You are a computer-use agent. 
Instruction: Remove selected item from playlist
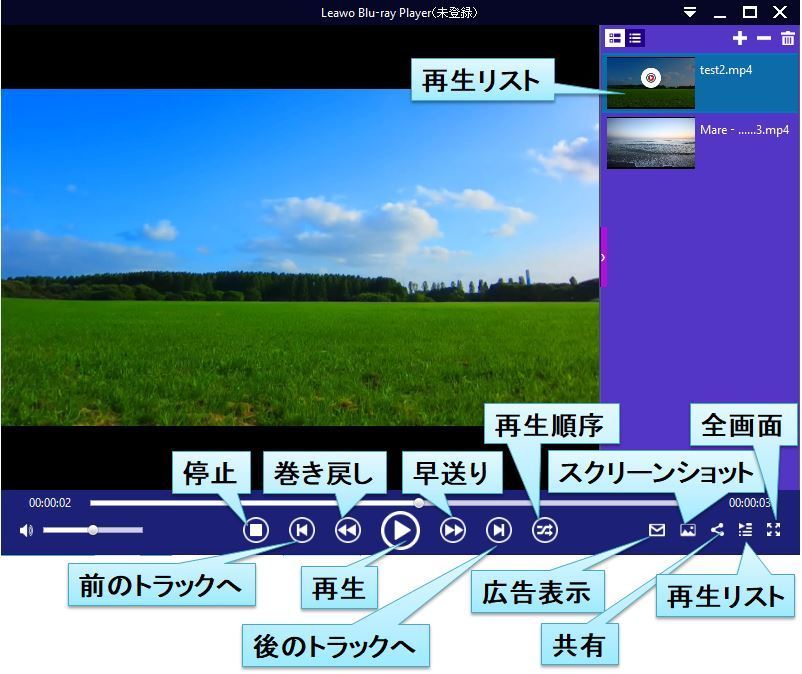click(x=763, y=37)
